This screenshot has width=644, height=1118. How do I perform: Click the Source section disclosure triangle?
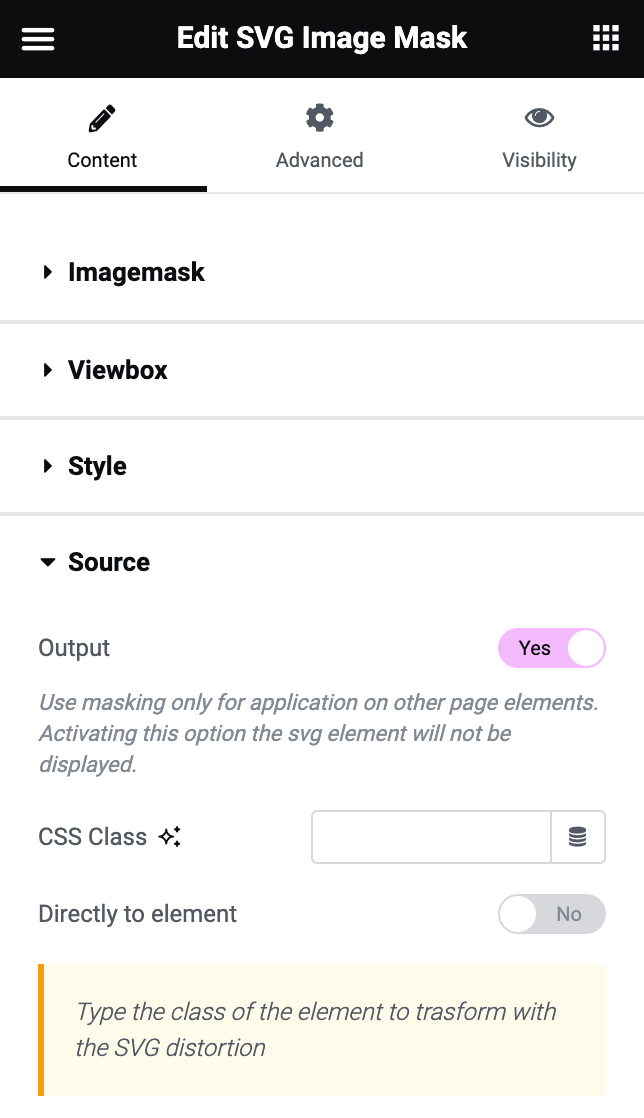[x=48, y=562]
